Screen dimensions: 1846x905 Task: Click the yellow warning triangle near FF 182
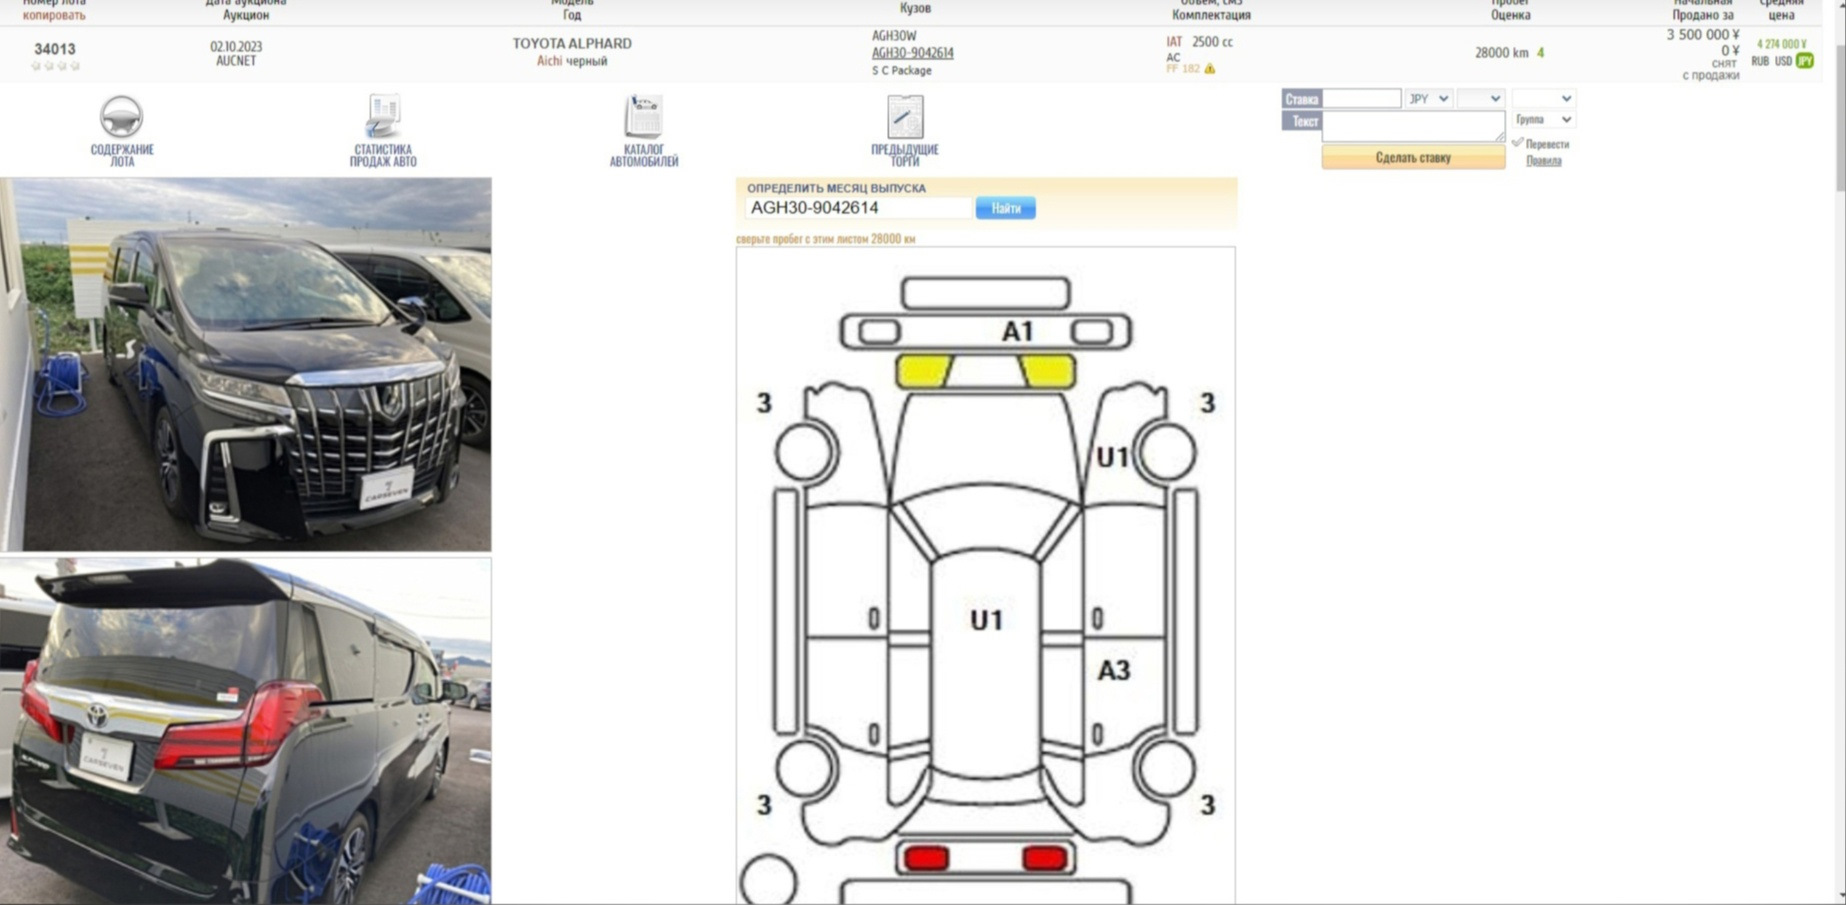click(x=1210, y=69)
